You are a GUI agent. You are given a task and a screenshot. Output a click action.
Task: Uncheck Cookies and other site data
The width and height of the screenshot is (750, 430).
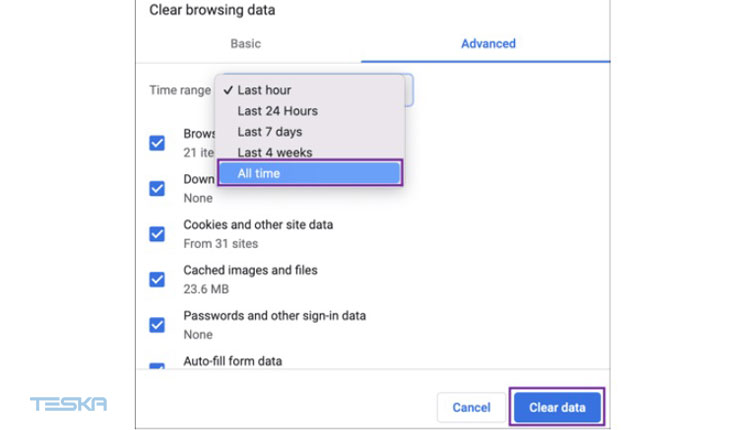point(157,234)
